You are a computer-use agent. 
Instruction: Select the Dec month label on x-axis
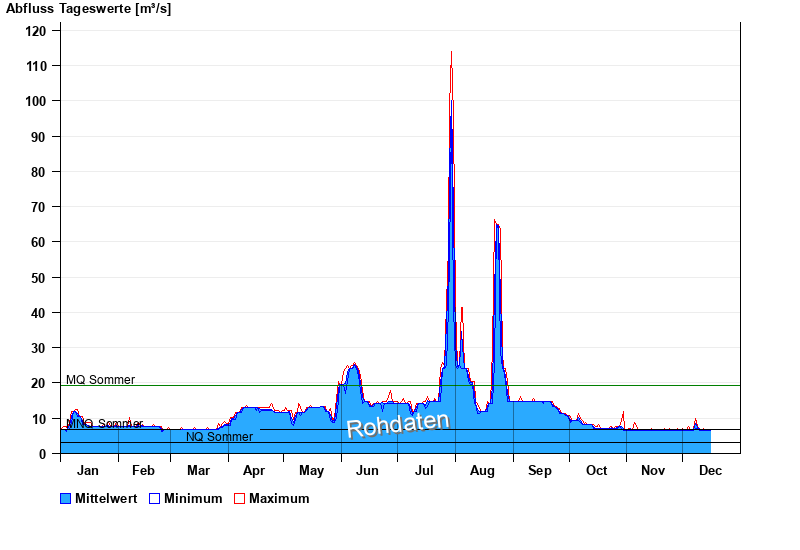click(710, 471)
